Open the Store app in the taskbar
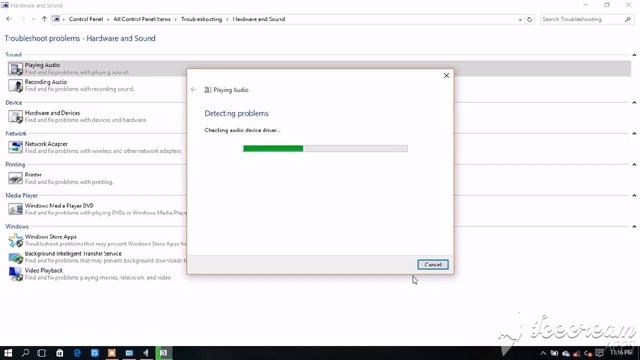This screenshot has width=640, height=360. pos(60,353)
